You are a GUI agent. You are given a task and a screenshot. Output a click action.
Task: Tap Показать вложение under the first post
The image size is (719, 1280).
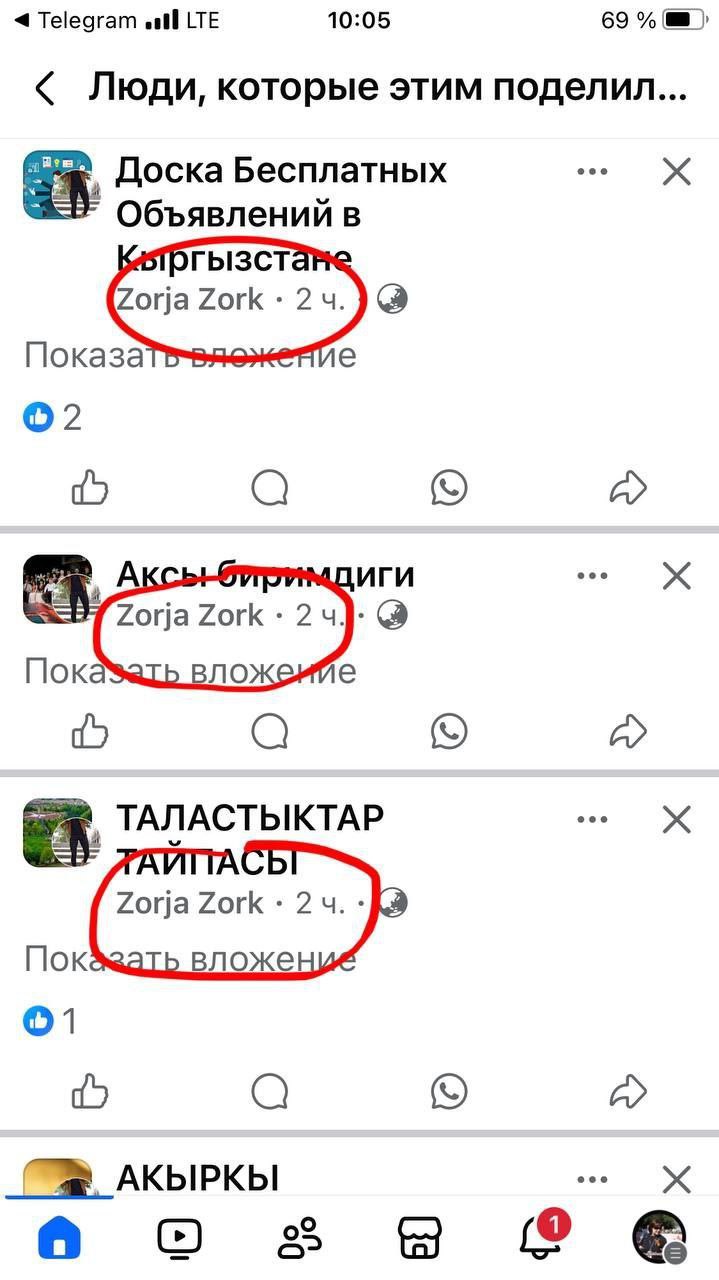point(190,355)
